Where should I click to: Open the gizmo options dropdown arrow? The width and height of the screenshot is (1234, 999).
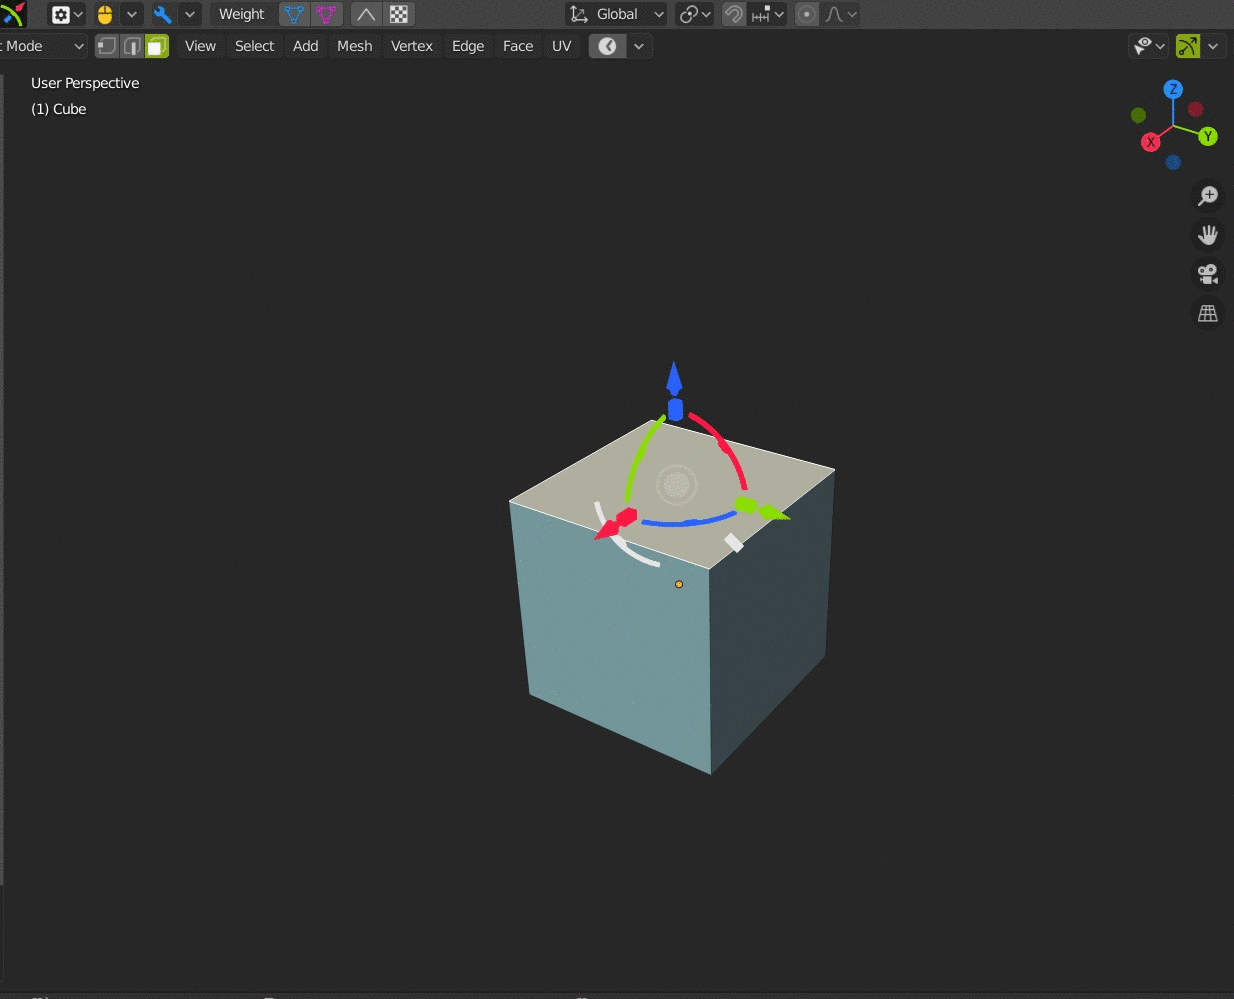[1213, 46]
